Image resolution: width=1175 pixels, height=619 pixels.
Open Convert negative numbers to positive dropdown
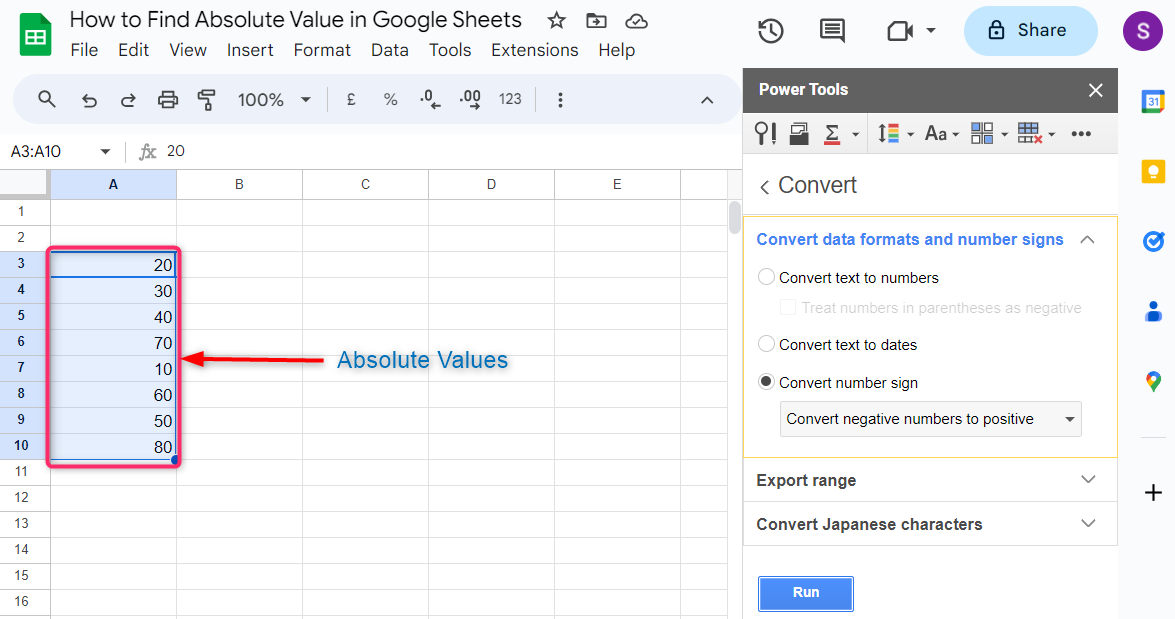(x=930, y=419)
